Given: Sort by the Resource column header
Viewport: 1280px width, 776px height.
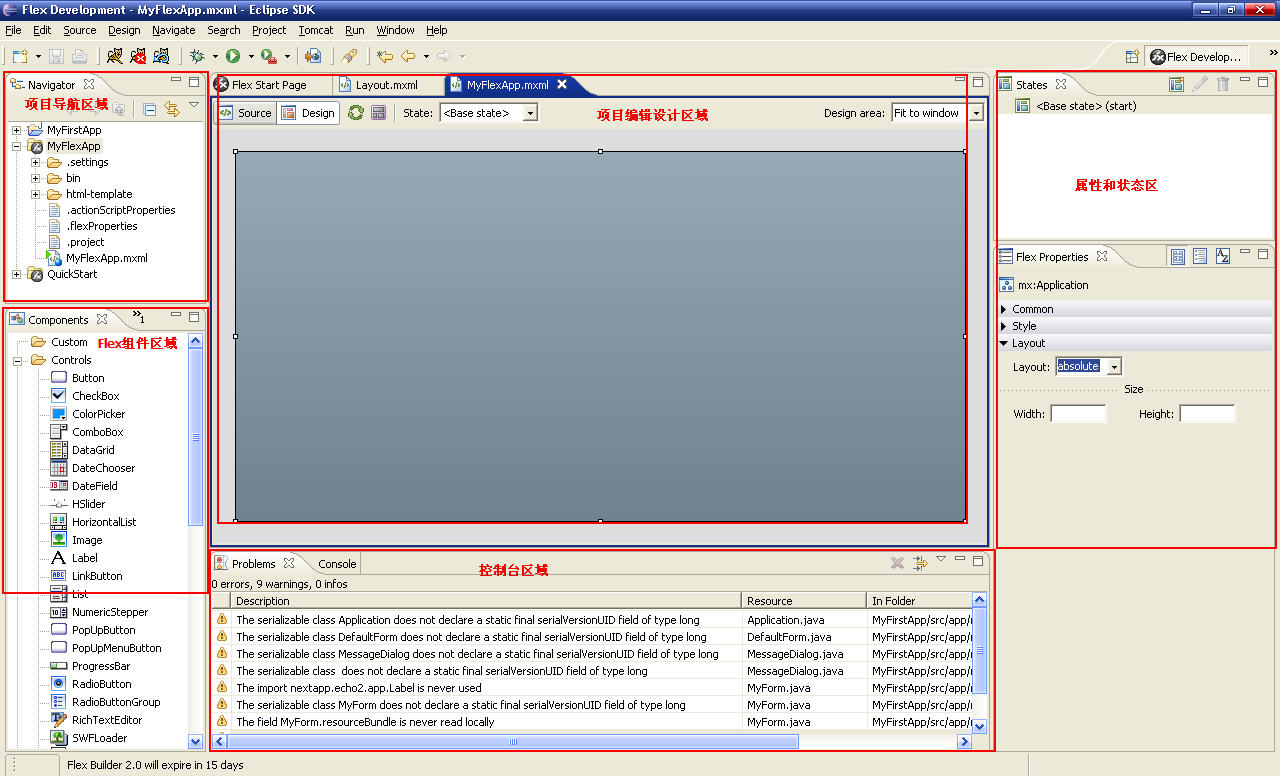Looking at the screenshot, I should click(805, 601).
